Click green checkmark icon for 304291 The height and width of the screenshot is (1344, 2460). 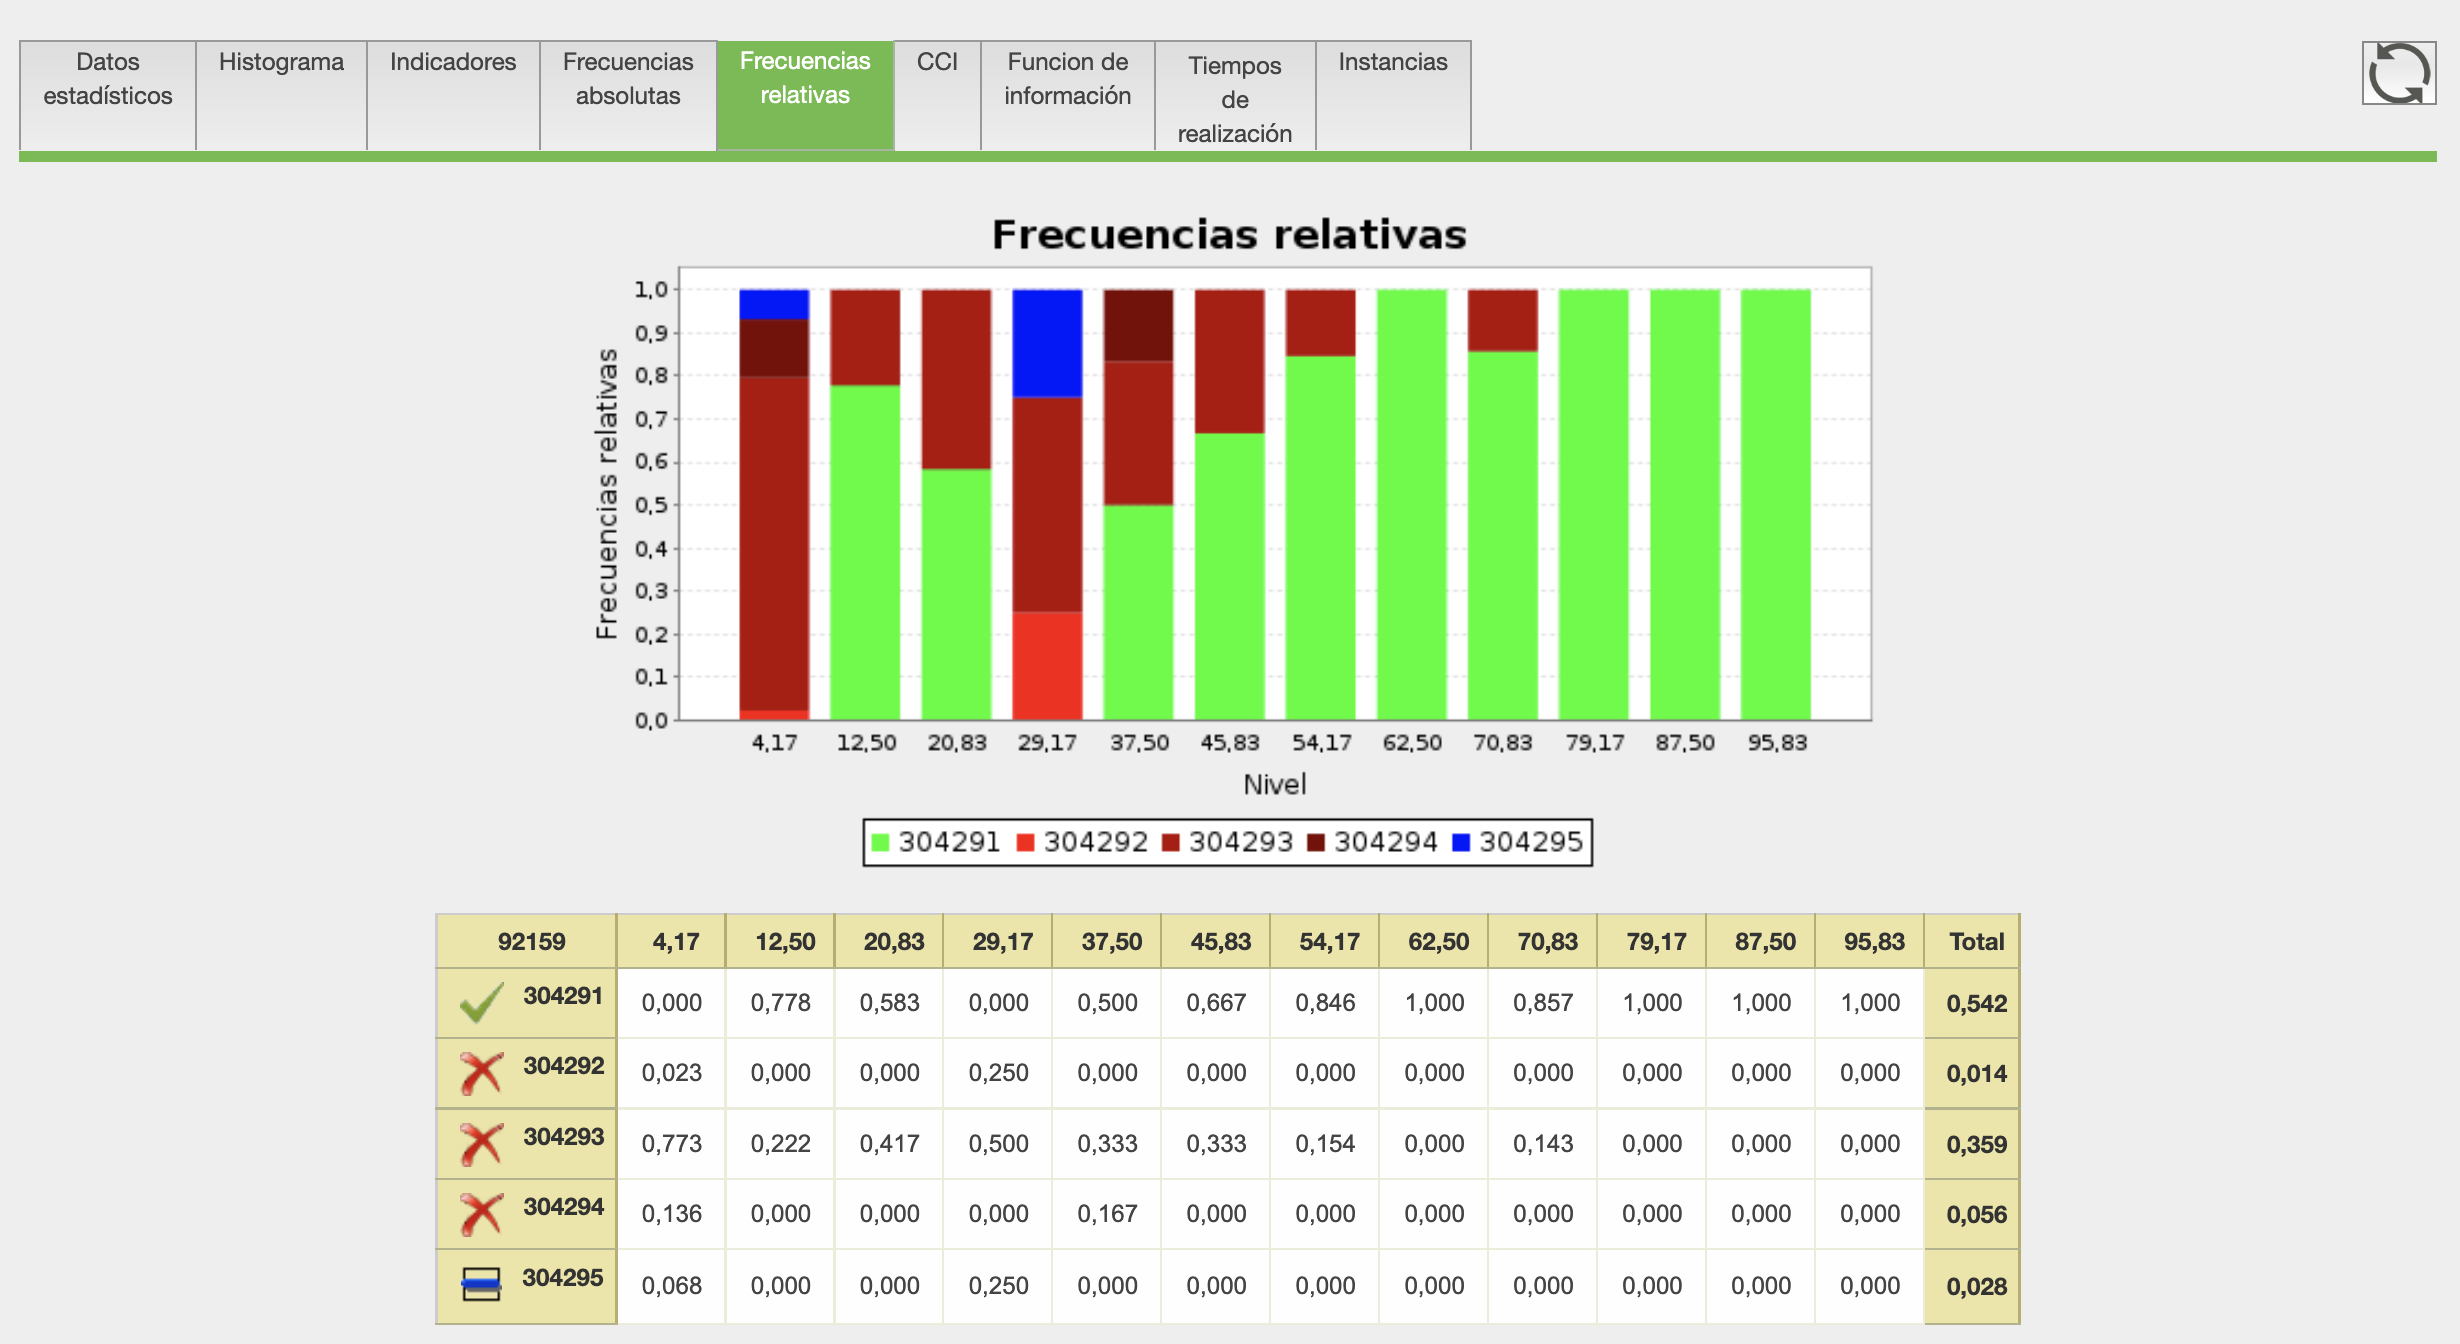point(481,1003)
